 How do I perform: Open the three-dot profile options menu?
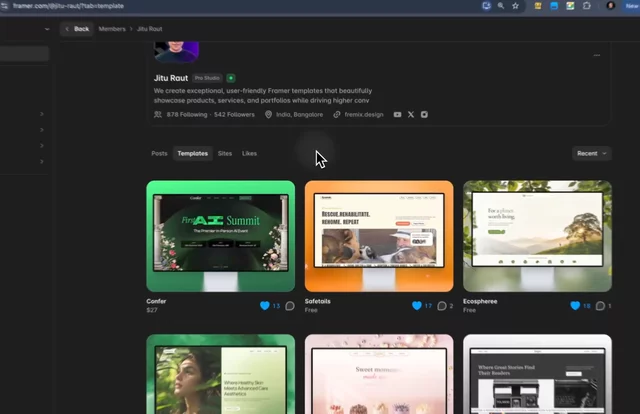tap(597, 55)
